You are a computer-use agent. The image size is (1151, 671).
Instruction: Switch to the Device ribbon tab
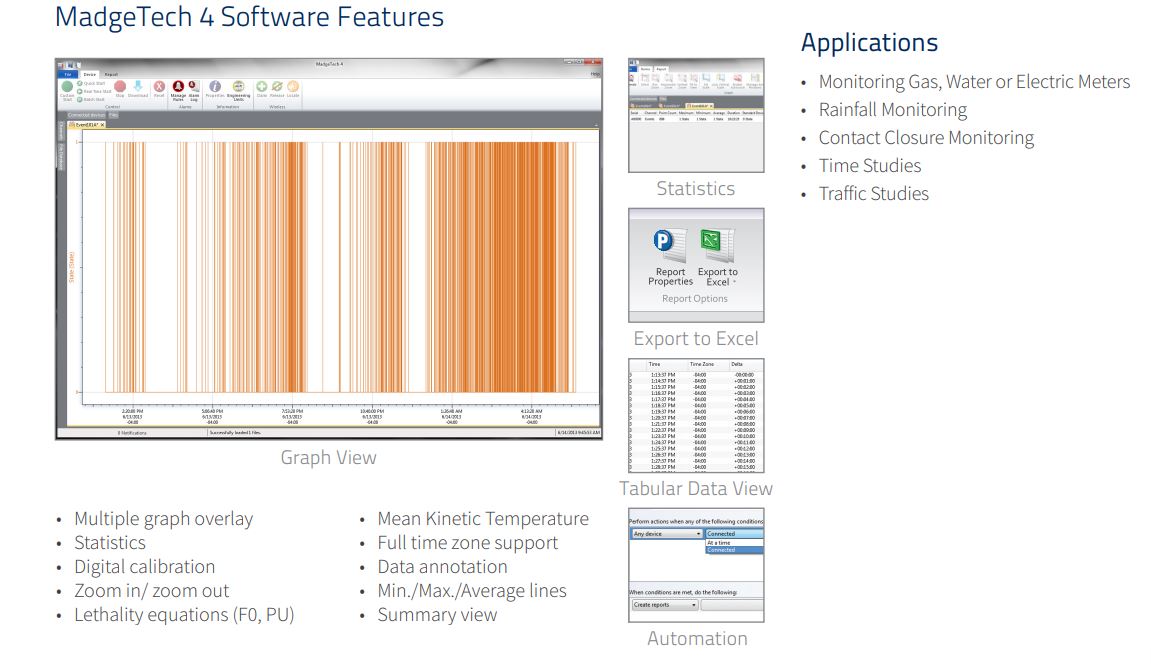point(90,75)
